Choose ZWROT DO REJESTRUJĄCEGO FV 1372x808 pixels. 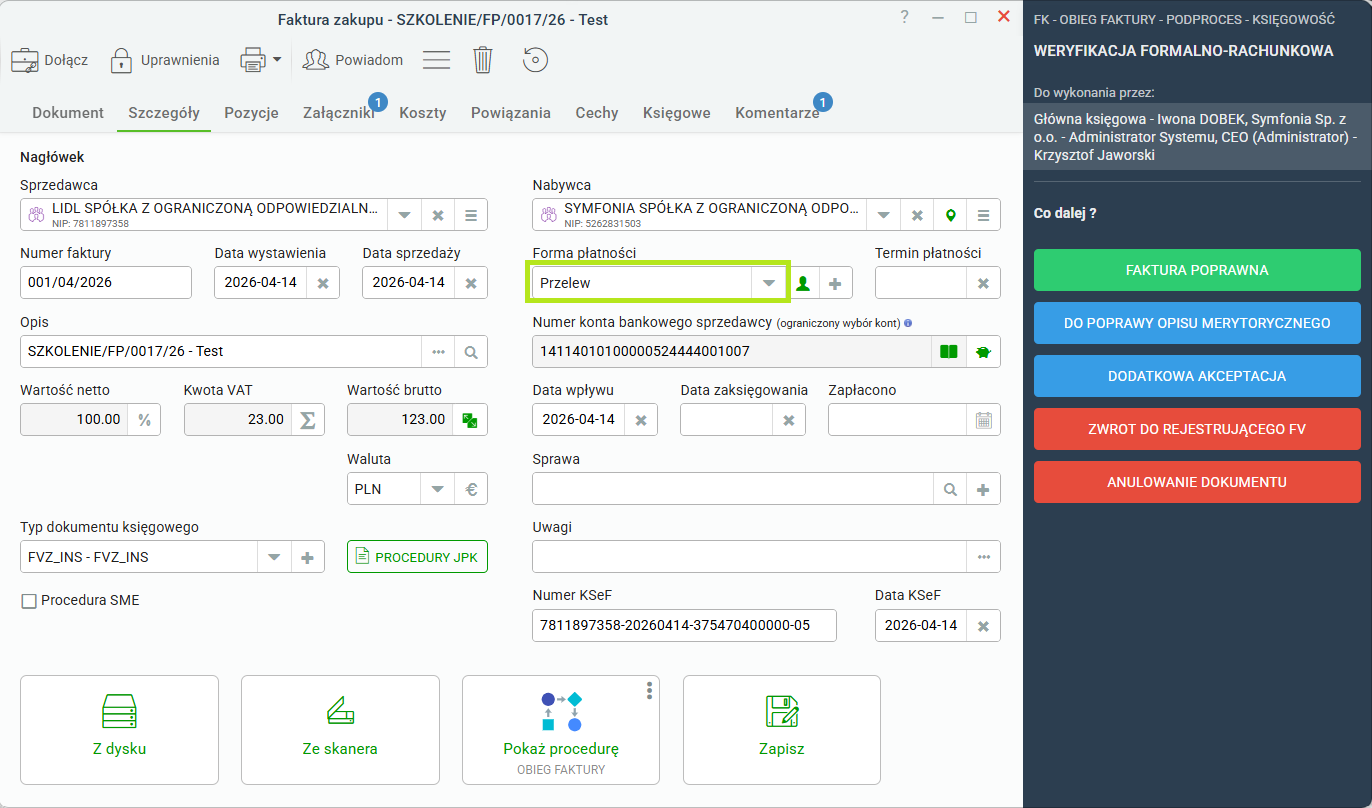tap(1197, 429)
